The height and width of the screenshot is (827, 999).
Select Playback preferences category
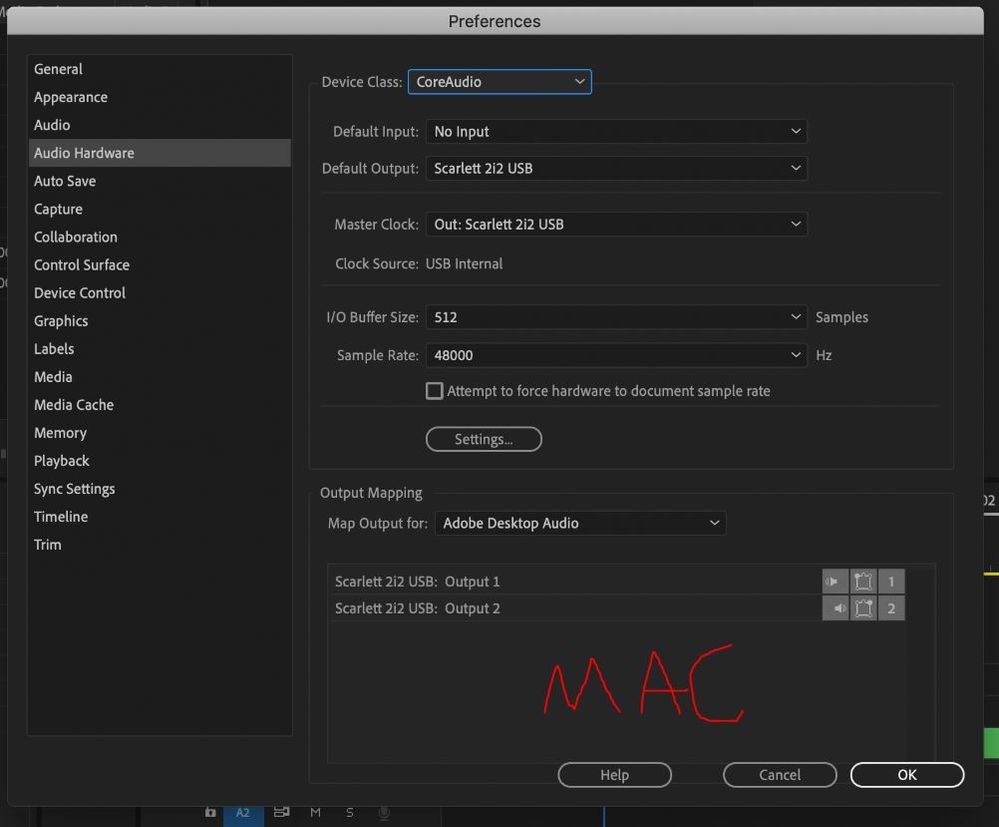159,461
